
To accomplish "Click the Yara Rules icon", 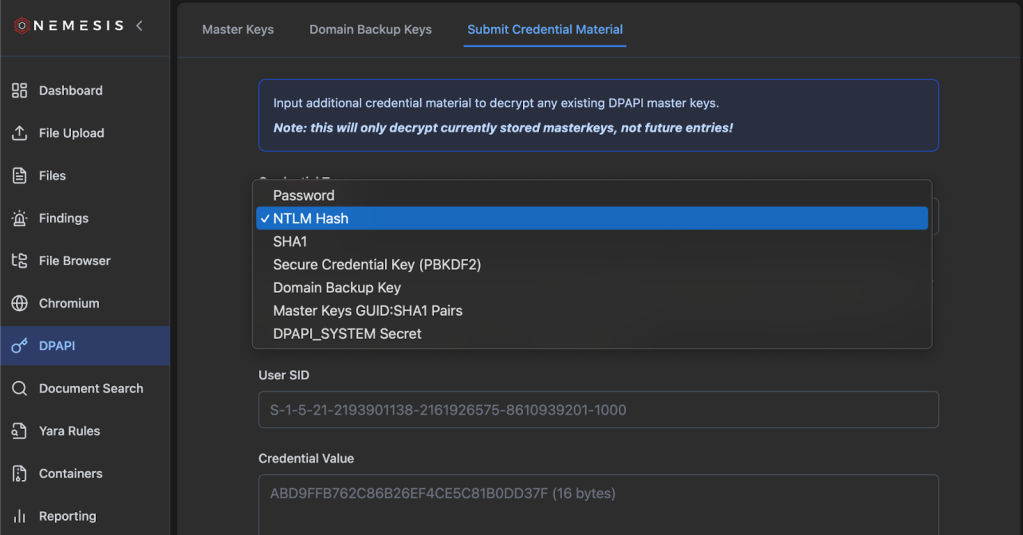I will point(19,431).
